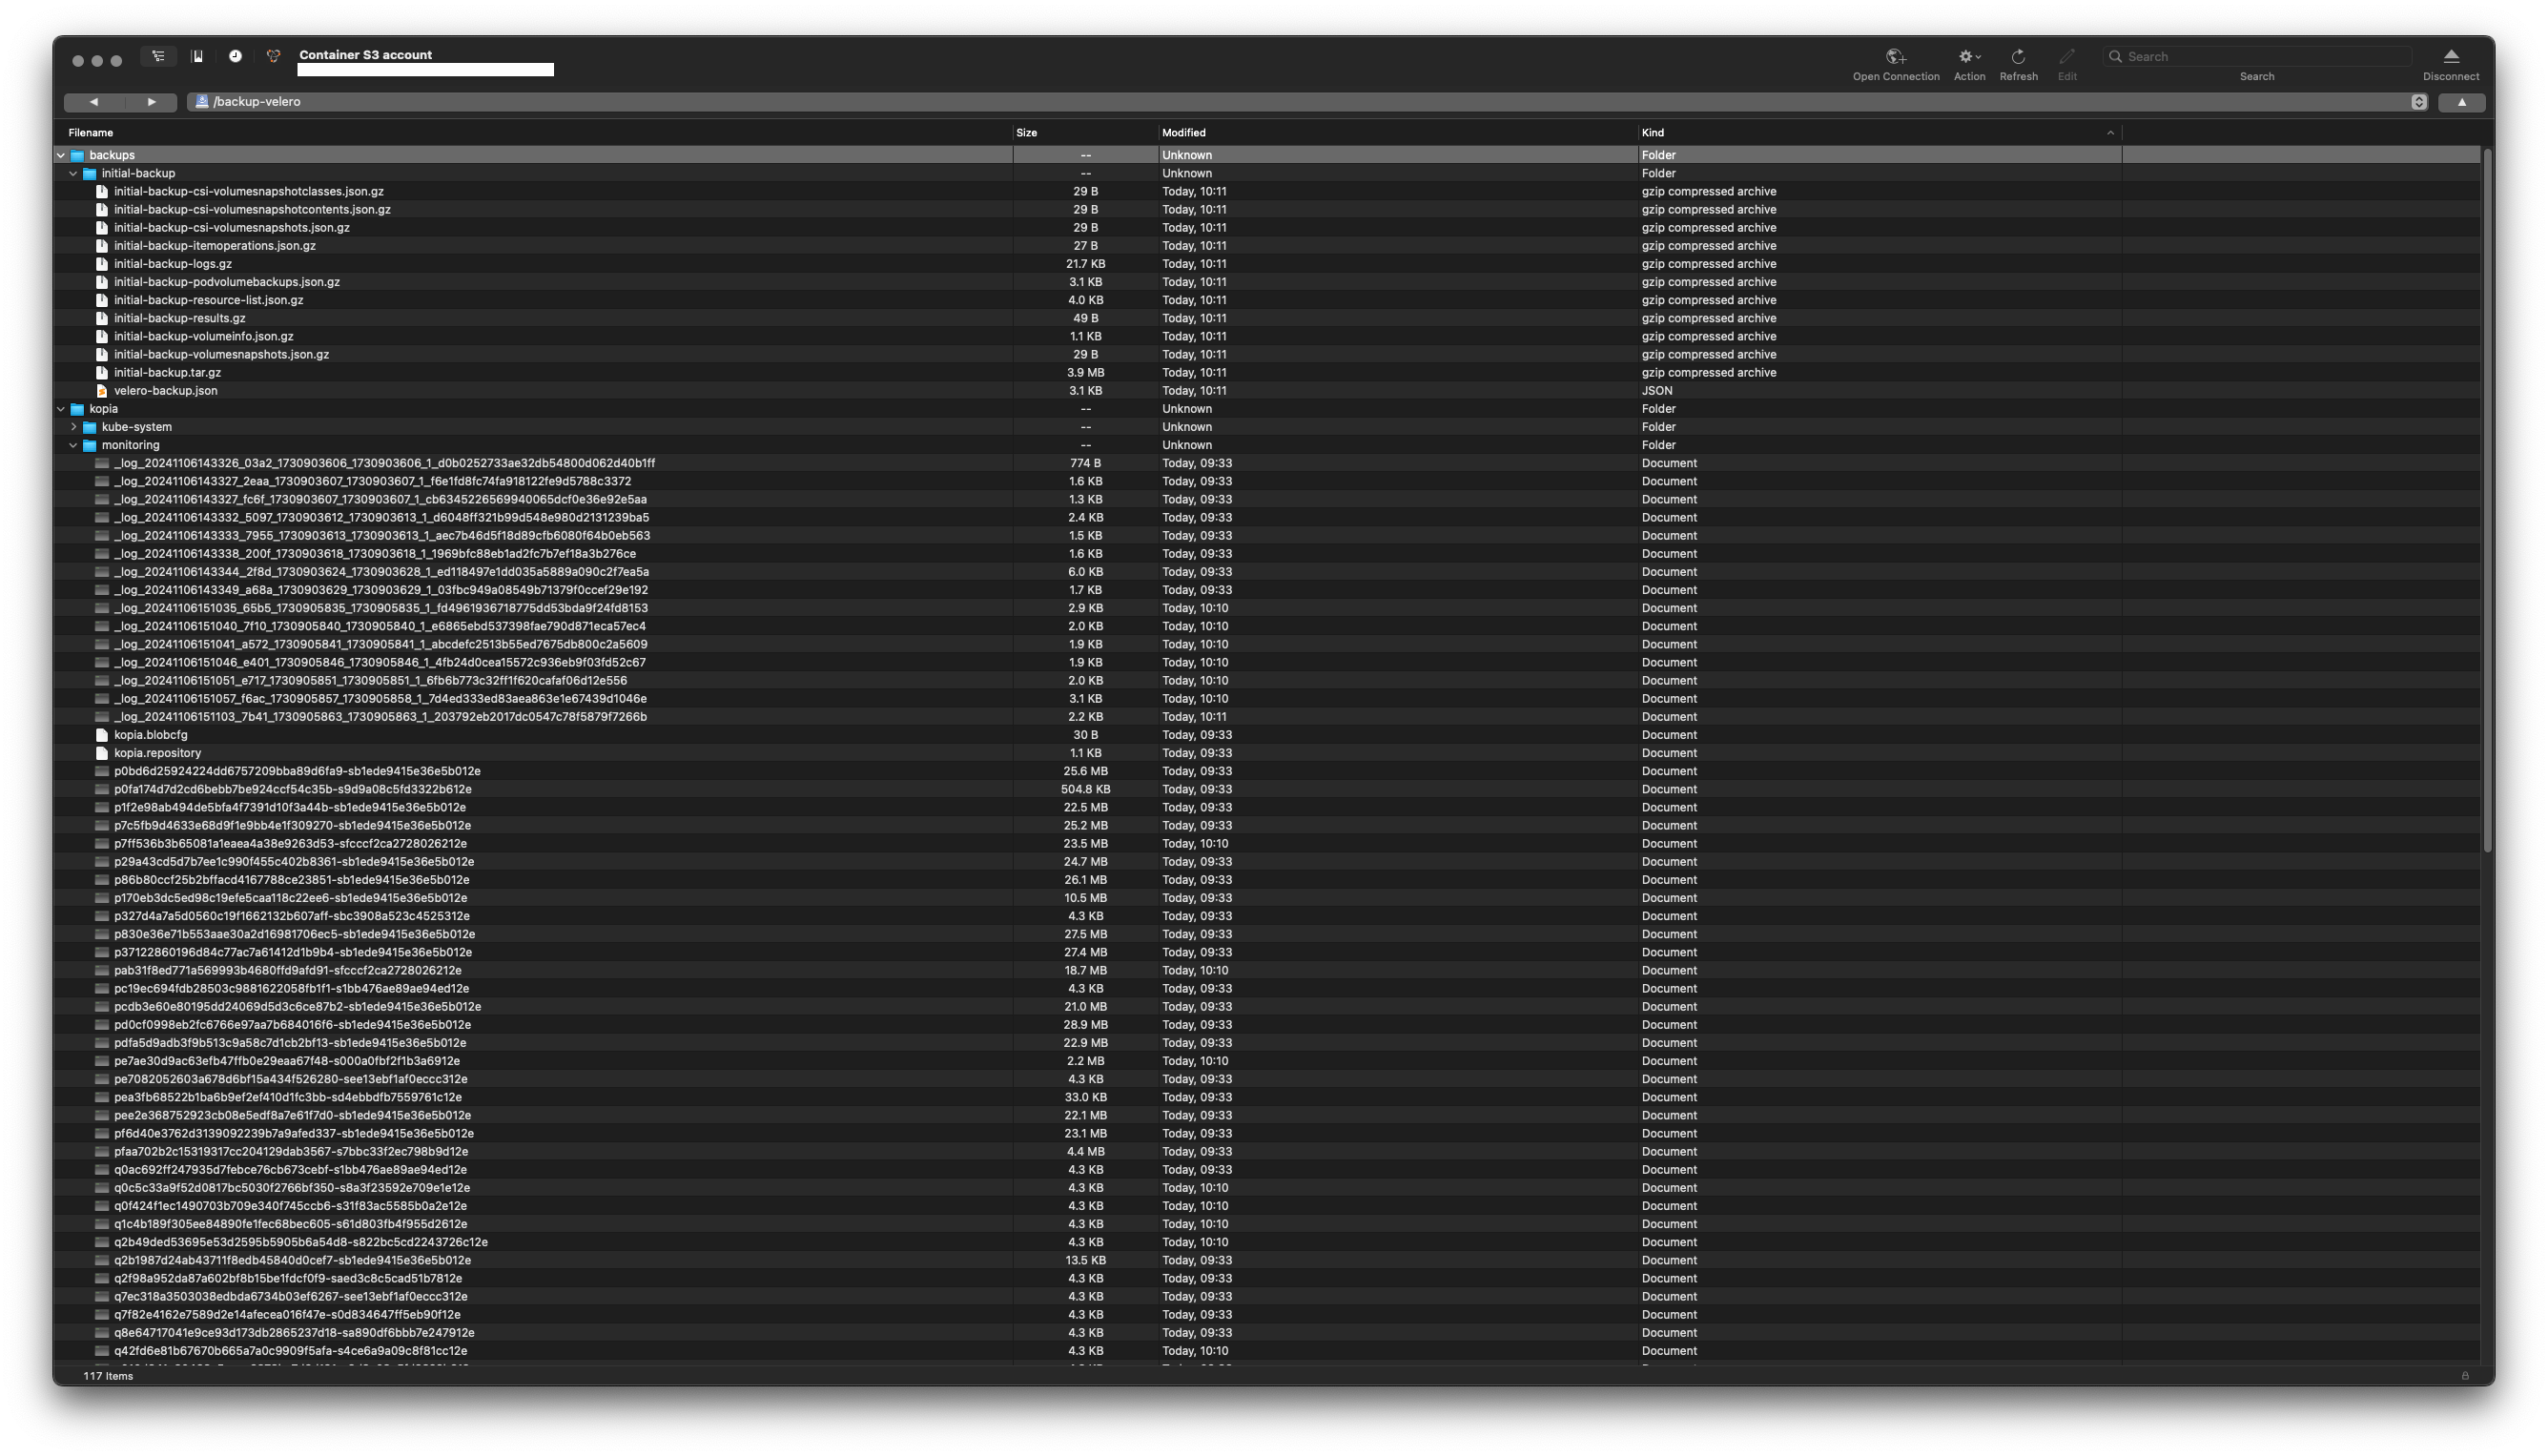Click the kube-system folder icon

pyautogui.click(x=90, y=427)
